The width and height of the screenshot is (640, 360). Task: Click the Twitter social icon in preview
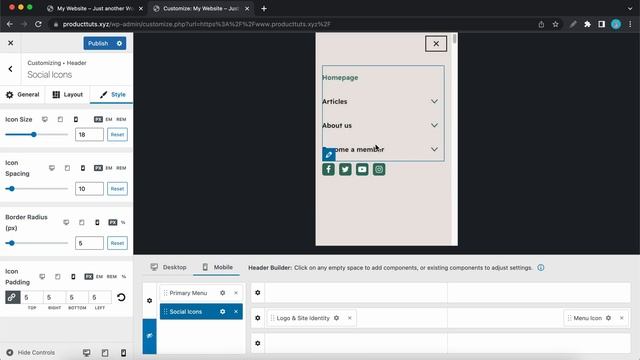click(345, 169)
